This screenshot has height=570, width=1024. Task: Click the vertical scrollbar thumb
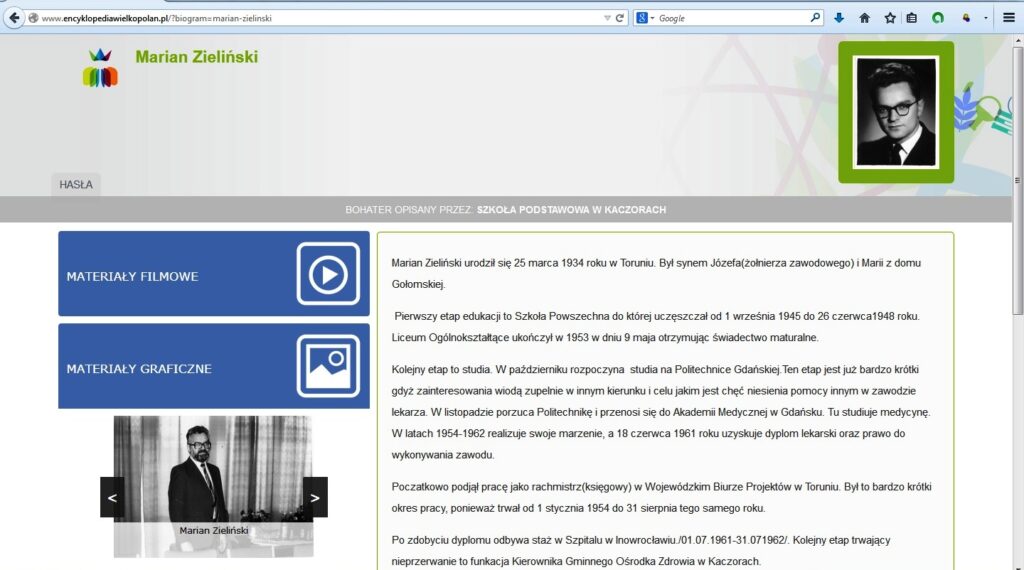[x=1017, y=180]
